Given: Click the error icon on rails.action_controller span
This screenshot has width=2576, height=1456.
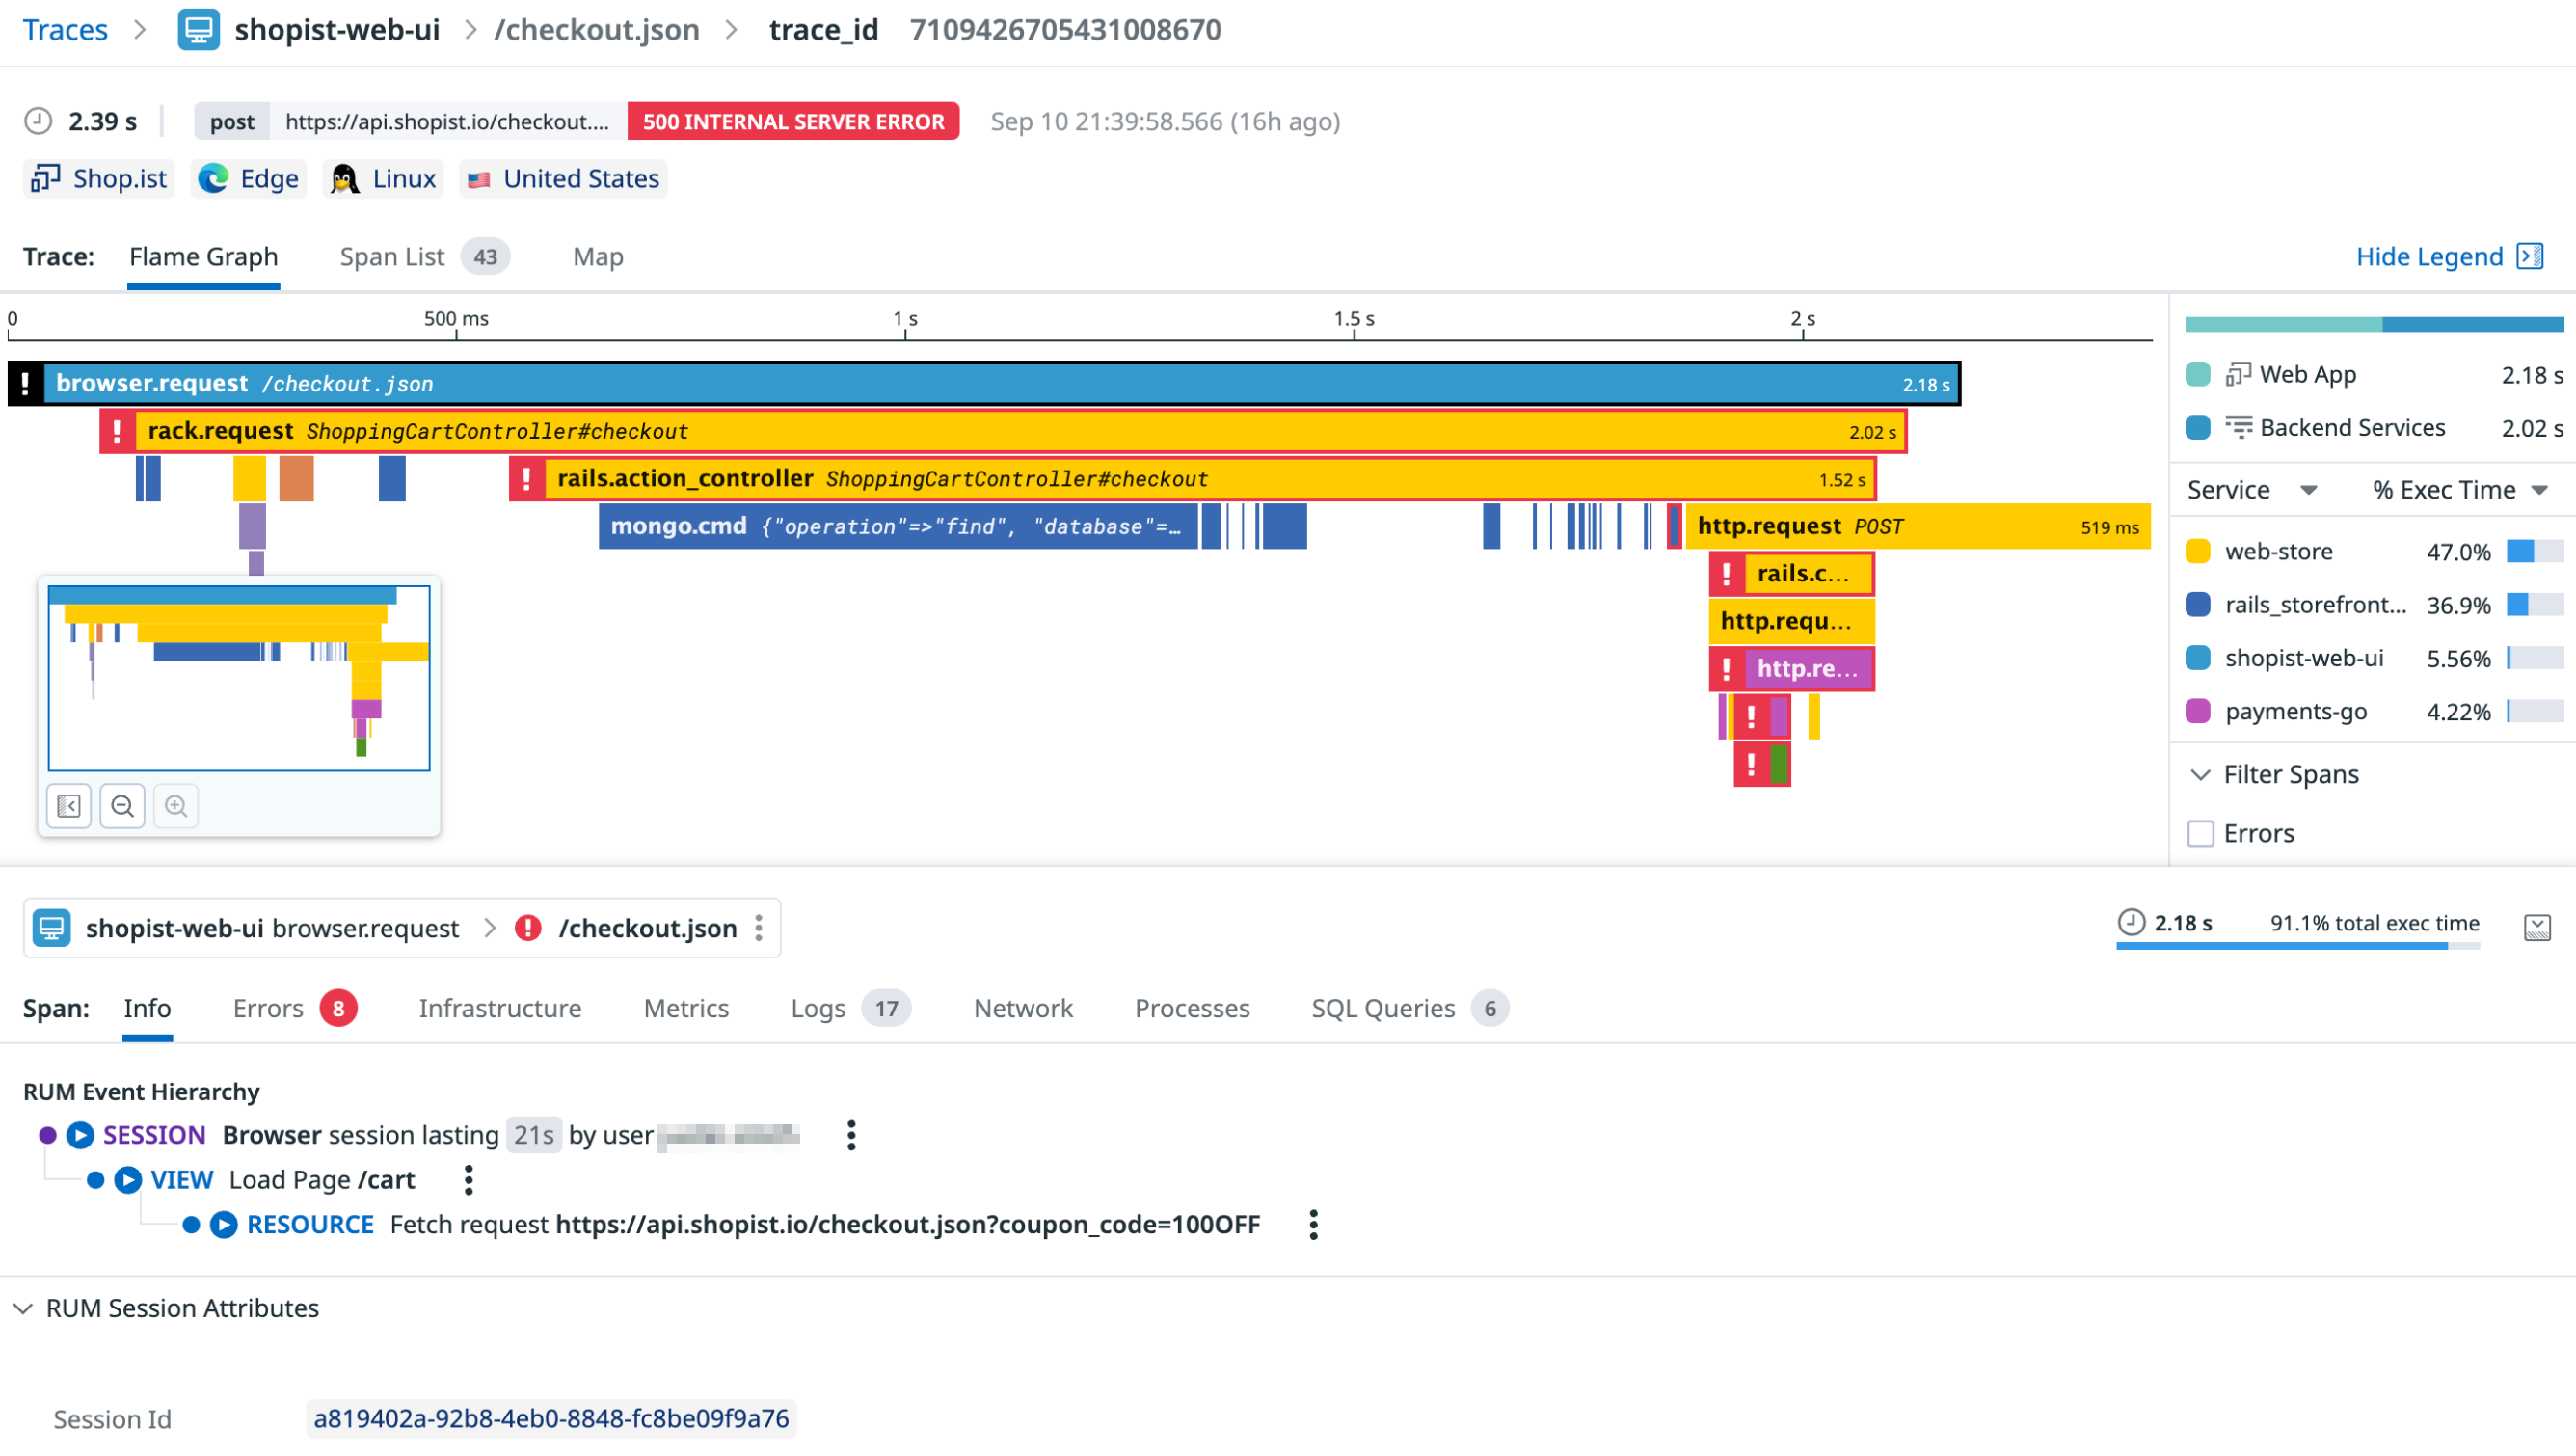Looking at the screenshot, I should (527, 478).
